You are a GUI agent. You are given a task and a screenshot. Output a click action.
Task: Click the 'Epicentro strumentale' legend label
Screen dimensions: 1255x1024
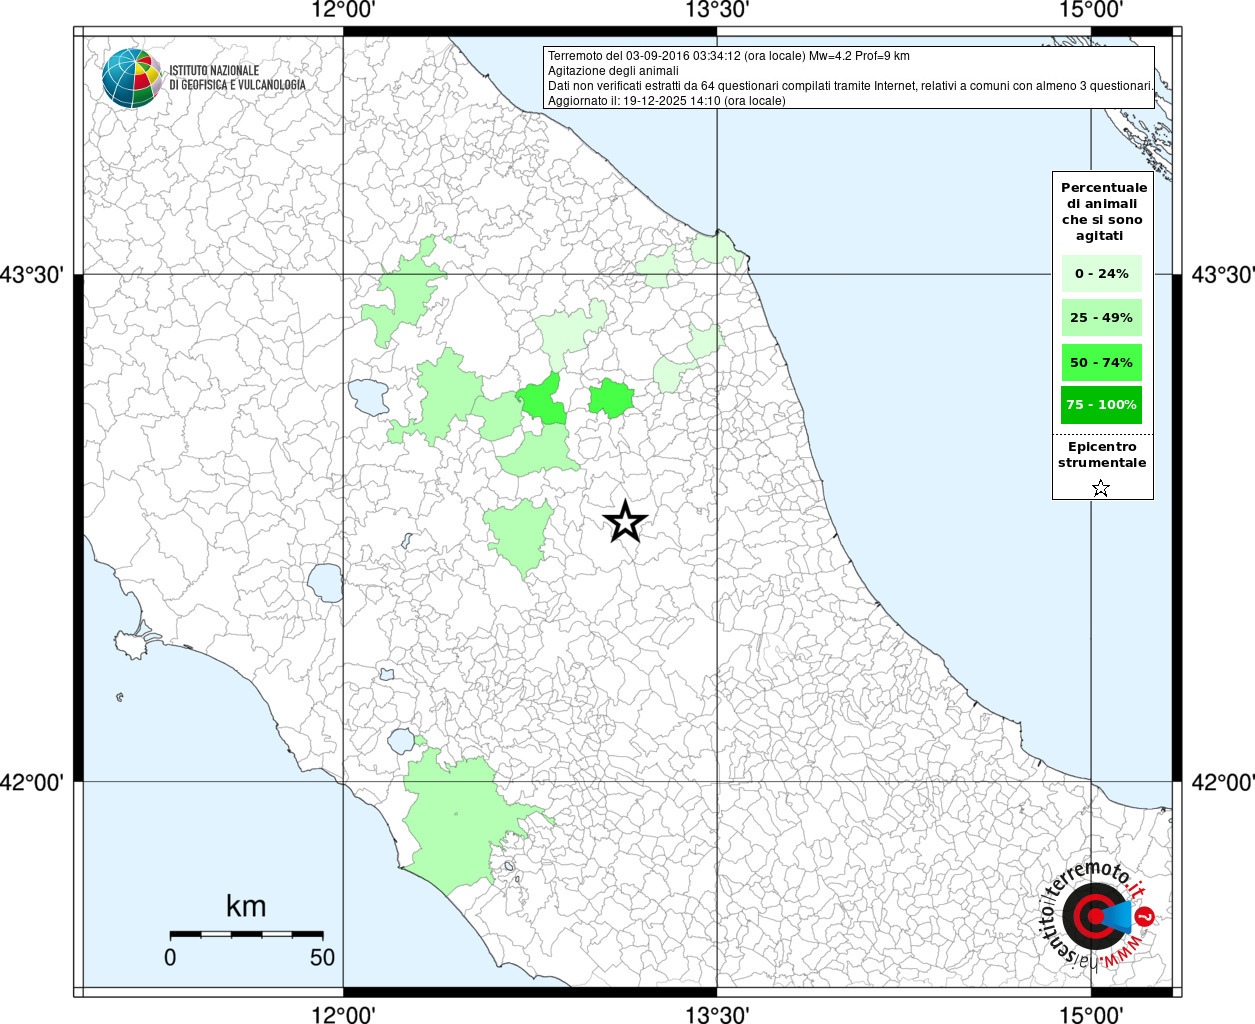point(1102,455)
